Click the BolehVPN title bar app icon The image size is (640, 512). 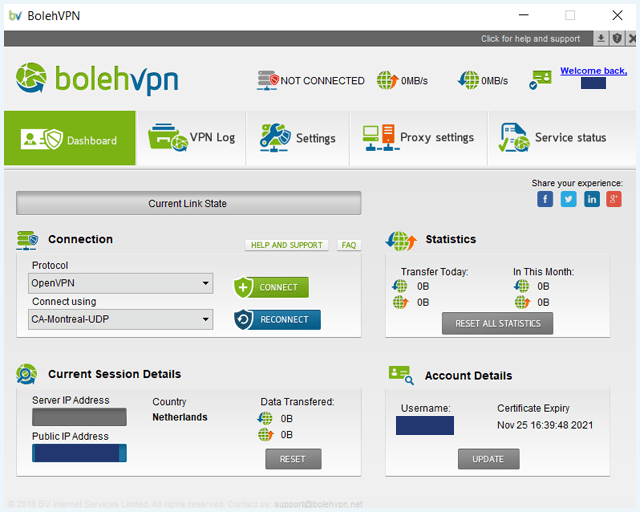click(x=15, y=16)
